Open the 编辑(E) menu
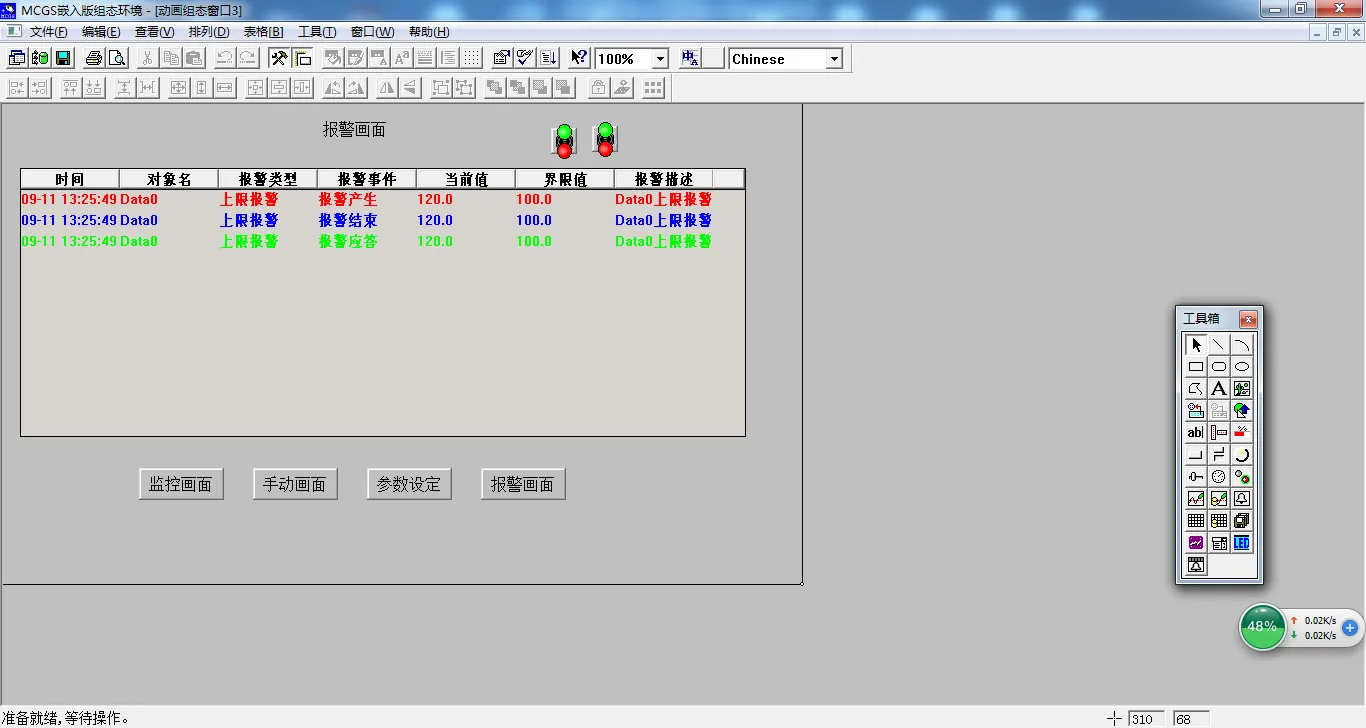 (x=101, y=32)
